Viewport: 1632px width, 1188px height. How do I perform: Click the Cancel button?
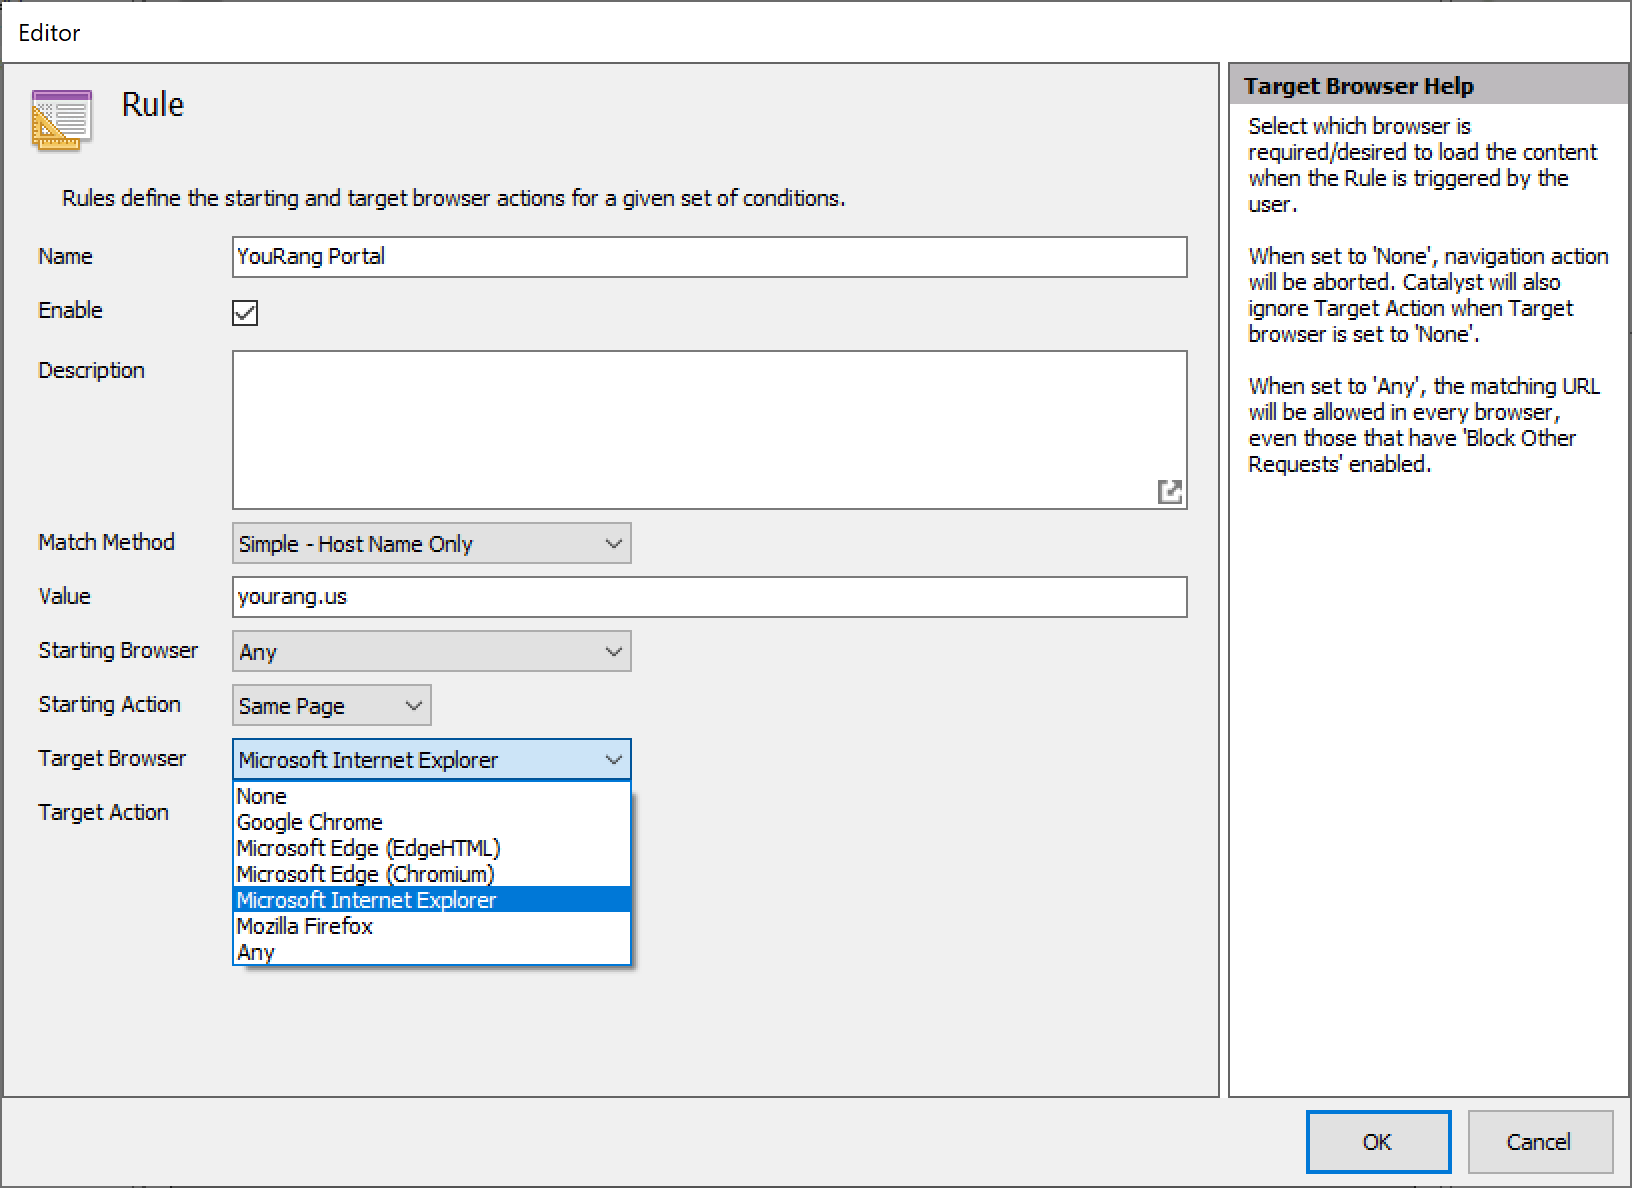(x=1539, y=1142)
